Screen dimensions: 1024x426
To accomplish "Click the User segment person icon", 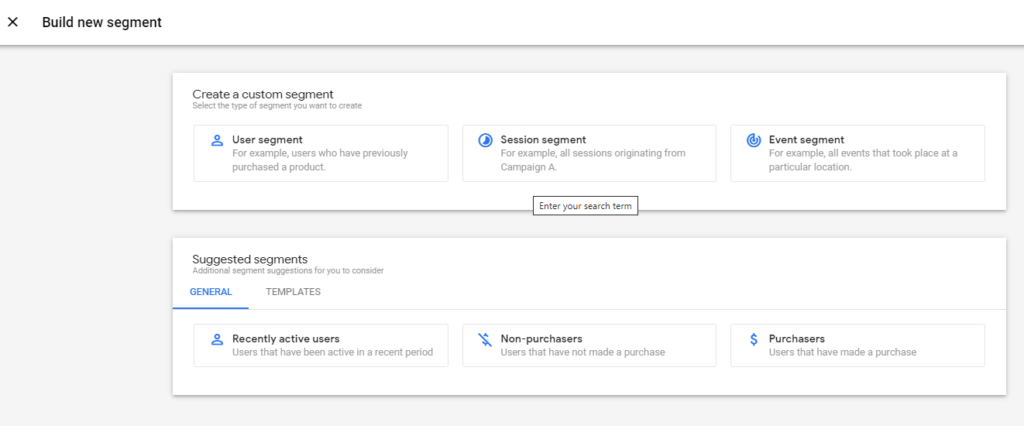I will pos(217,141).
